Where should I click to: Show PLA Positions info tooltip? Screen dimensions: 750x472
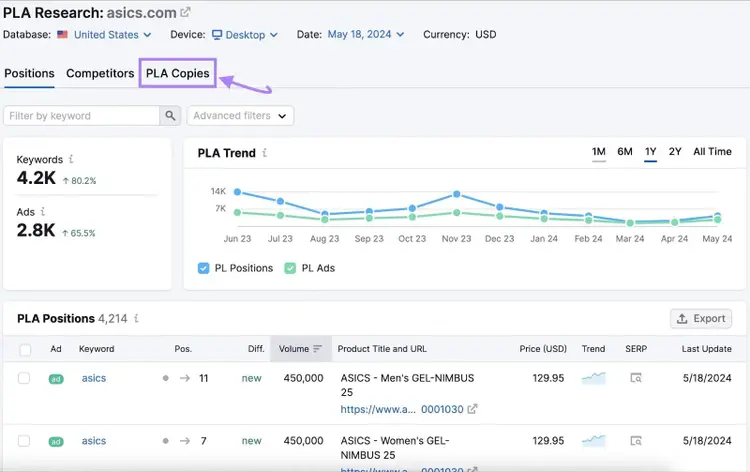pos(136,318)
